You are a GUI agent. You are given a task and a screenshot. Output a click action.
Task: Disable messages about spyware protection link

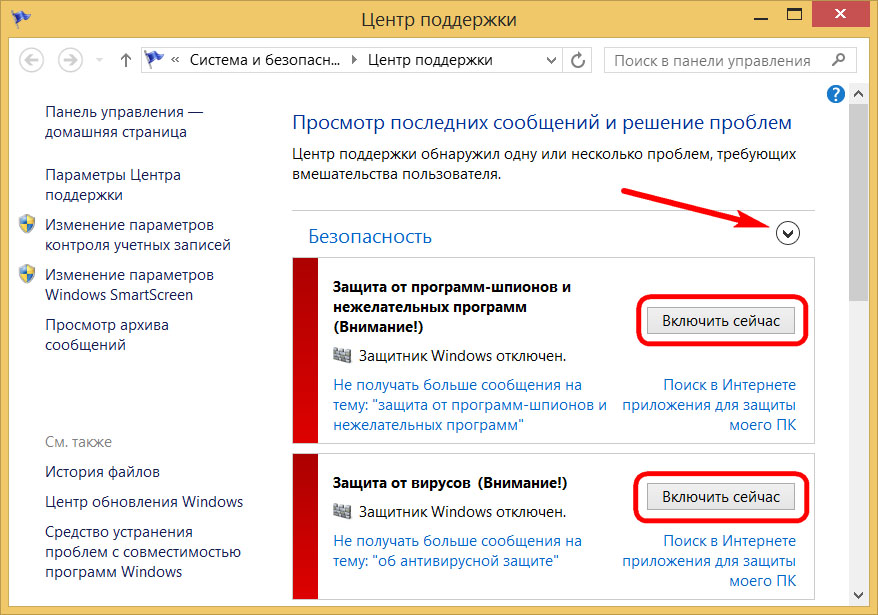tap(470, 404)
